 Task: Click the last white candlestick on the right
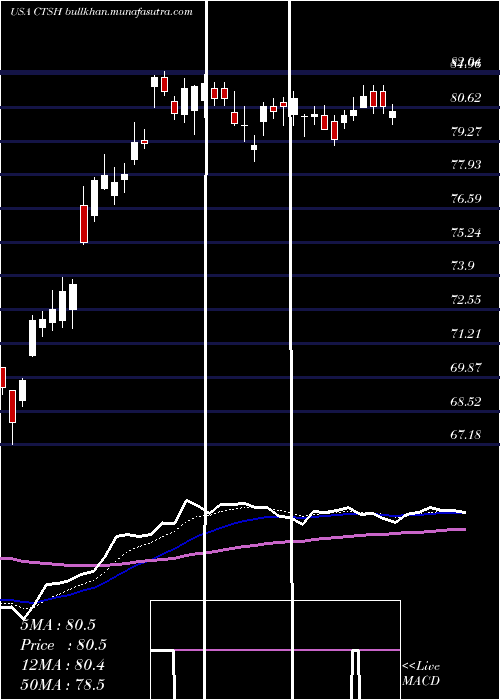pyautogui.click(x=392, y=114)
